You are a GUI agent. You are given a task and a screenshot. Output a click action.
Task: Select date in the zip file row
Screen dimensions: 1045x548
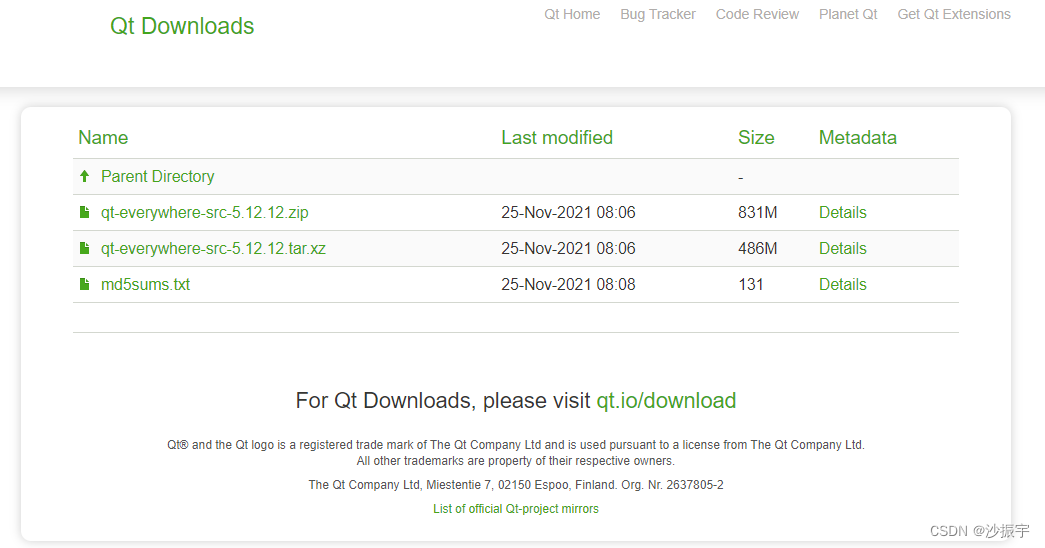568,213
